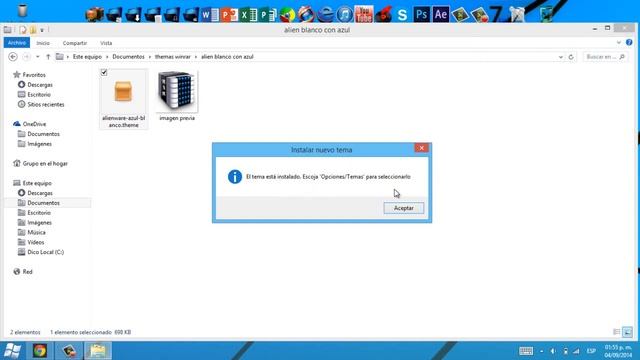Select Grupo en el hogar
Screen dimensions: 640x360
pyautogui.click(x=45, y=163)
